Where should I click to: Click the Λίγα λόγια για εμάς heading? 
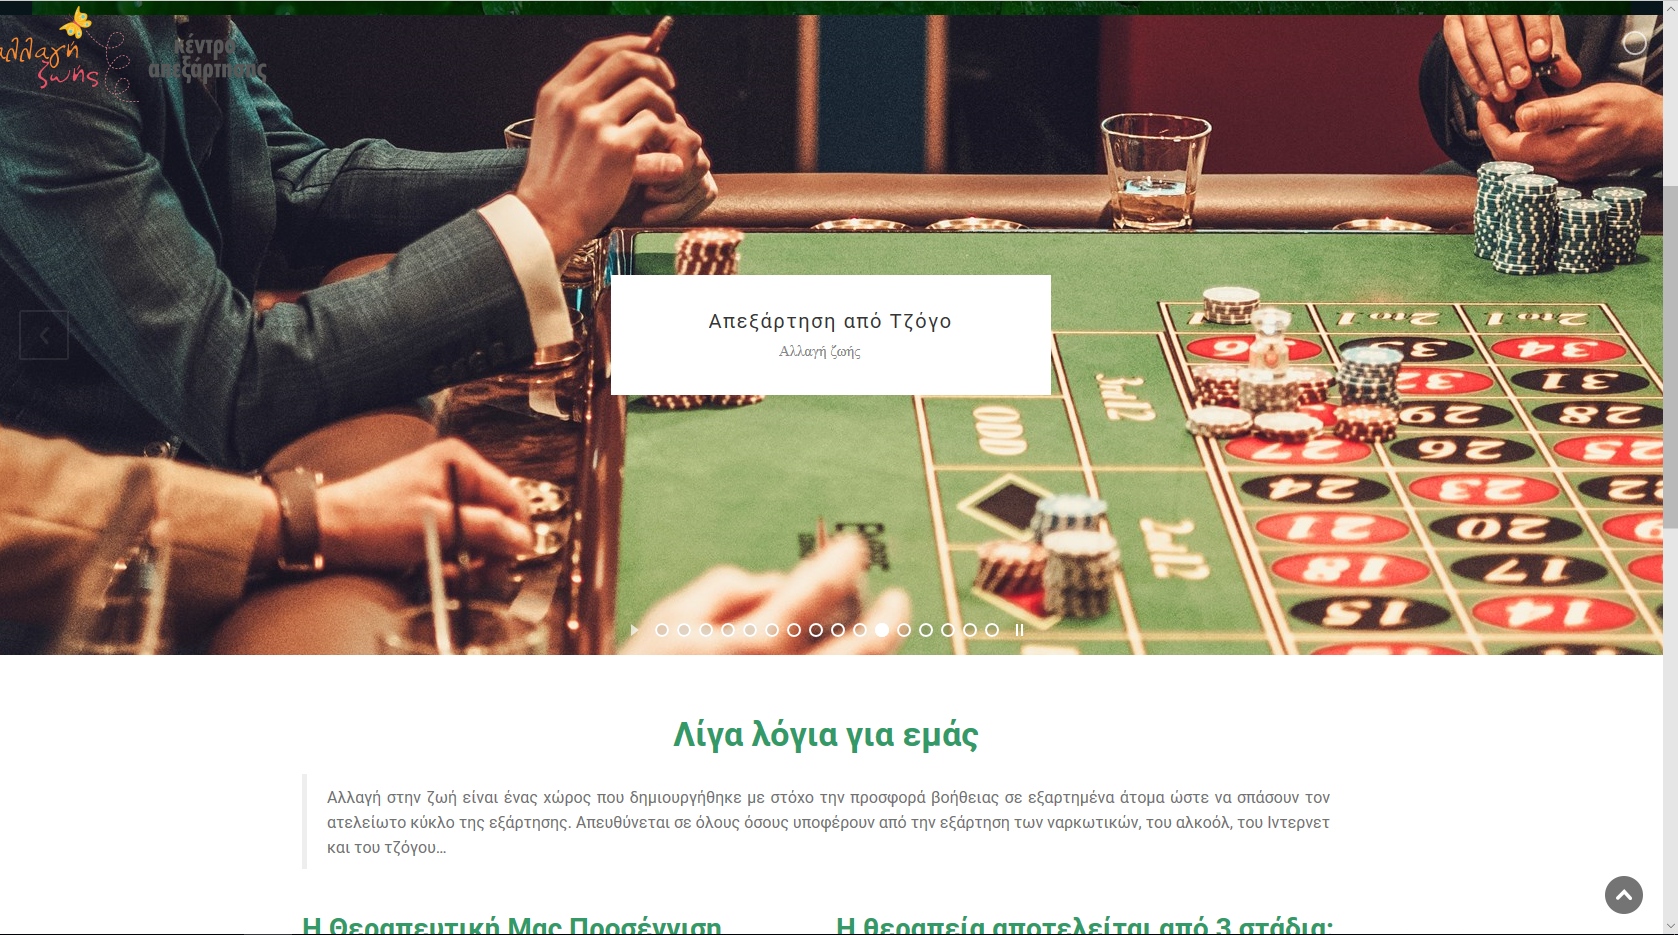[826, 735]
